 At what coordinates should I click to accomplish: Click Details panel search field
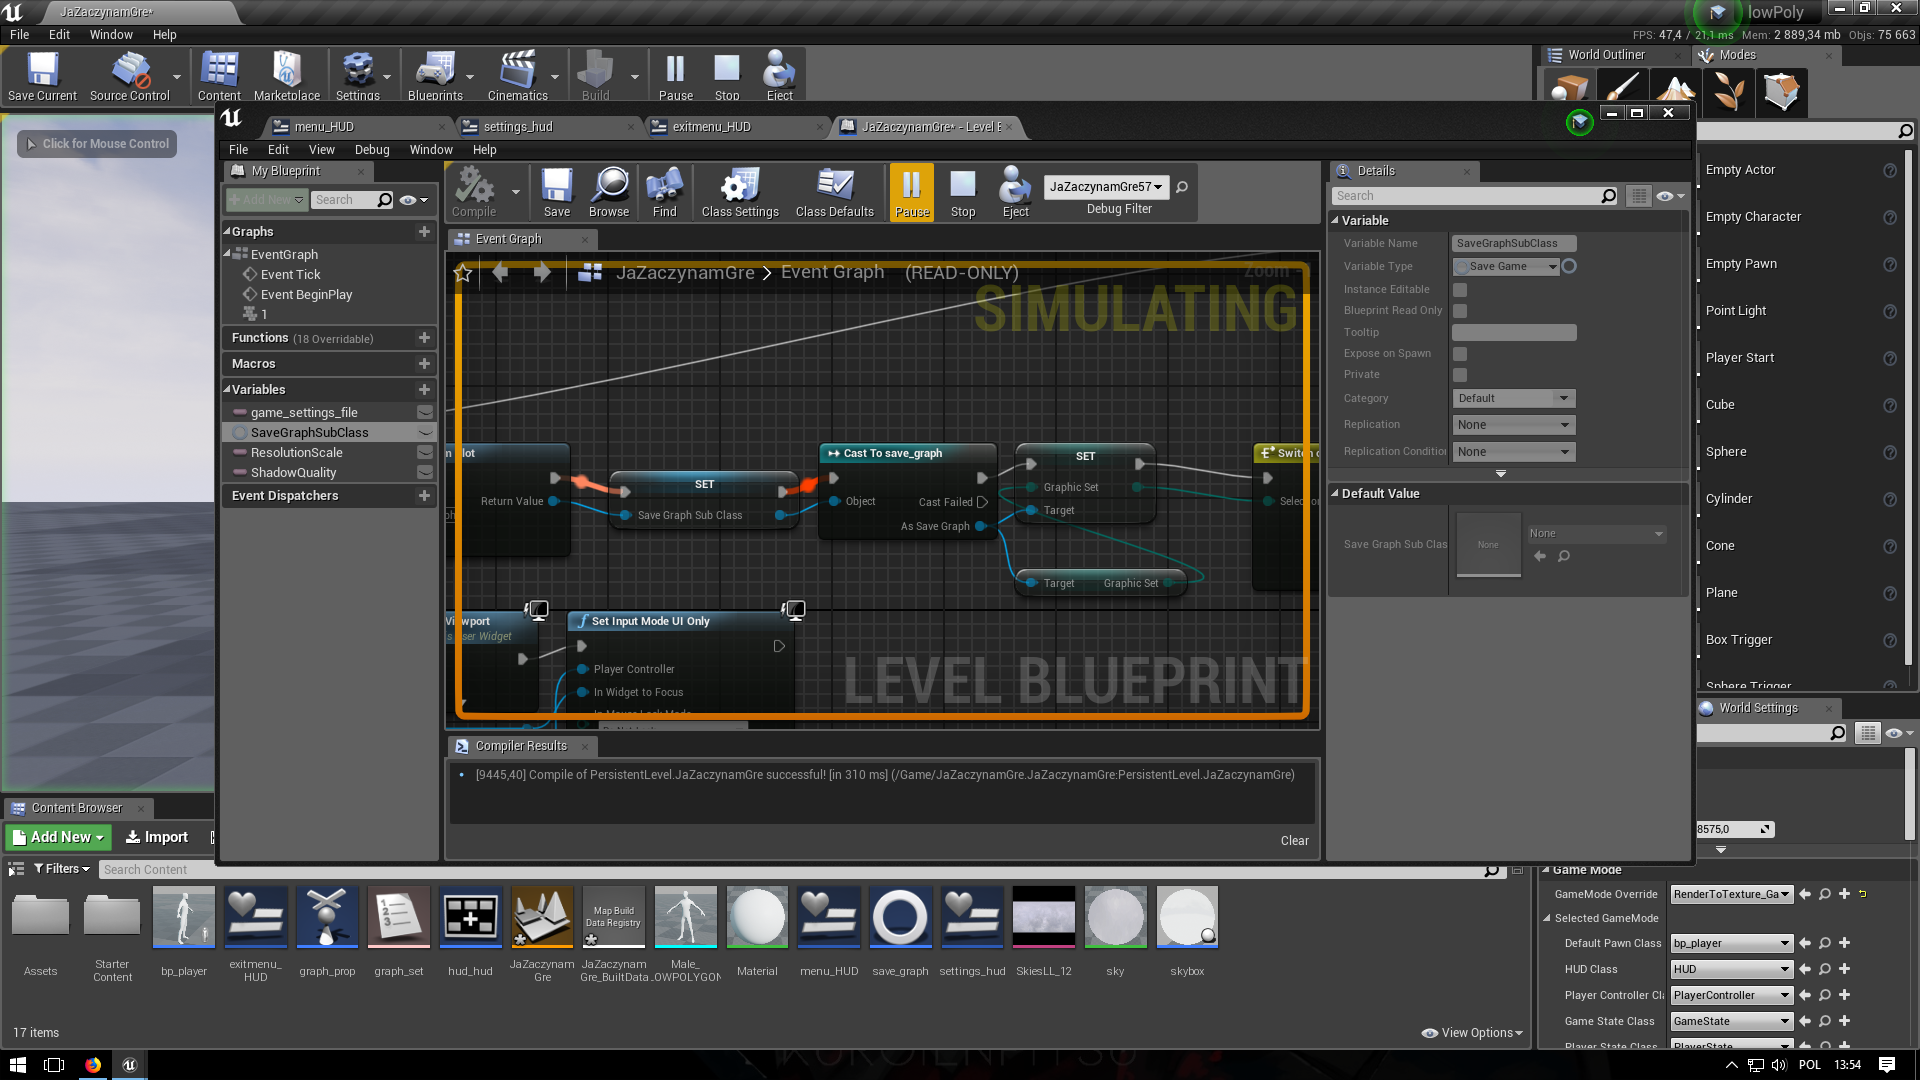[x=1476, y=196]
